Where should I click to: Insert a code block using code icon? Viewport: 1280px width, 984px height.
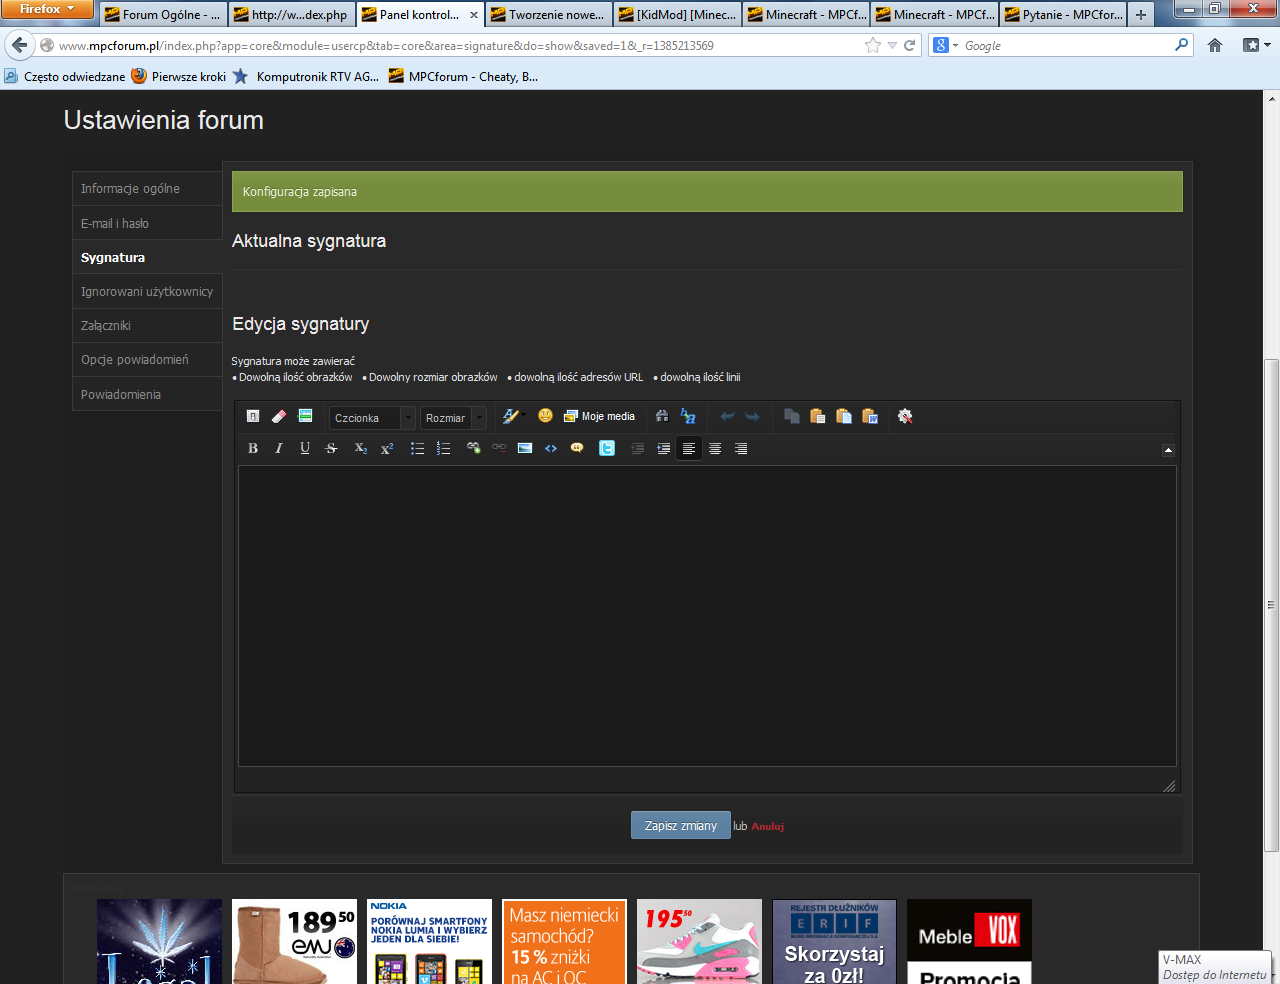(551, 449)
